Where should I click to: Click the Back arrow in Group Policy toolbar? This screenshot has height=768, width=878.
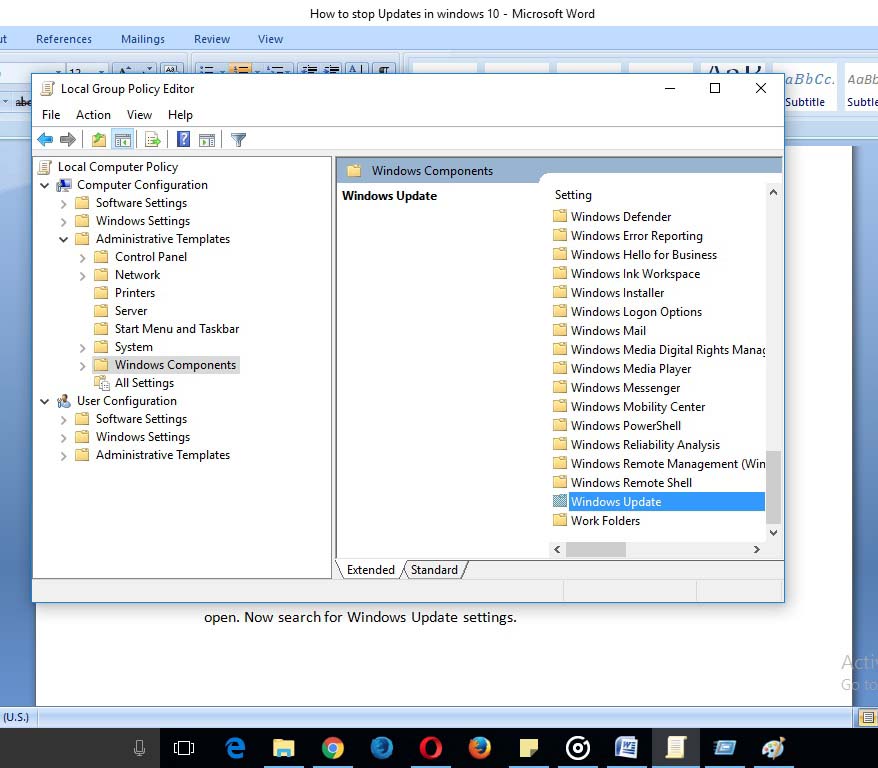click(x=45, y=139)
